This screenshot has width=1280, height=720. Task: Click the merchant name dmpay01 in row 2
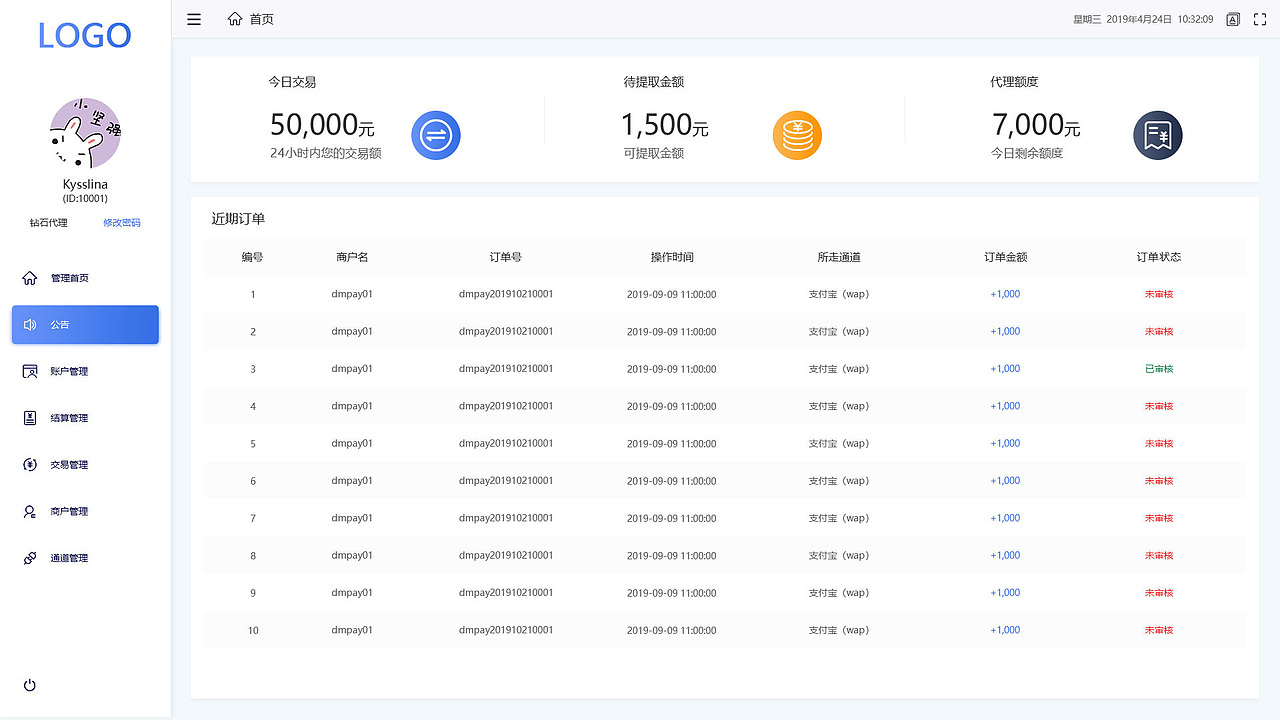pyautogui.click(x=352, y=331)
